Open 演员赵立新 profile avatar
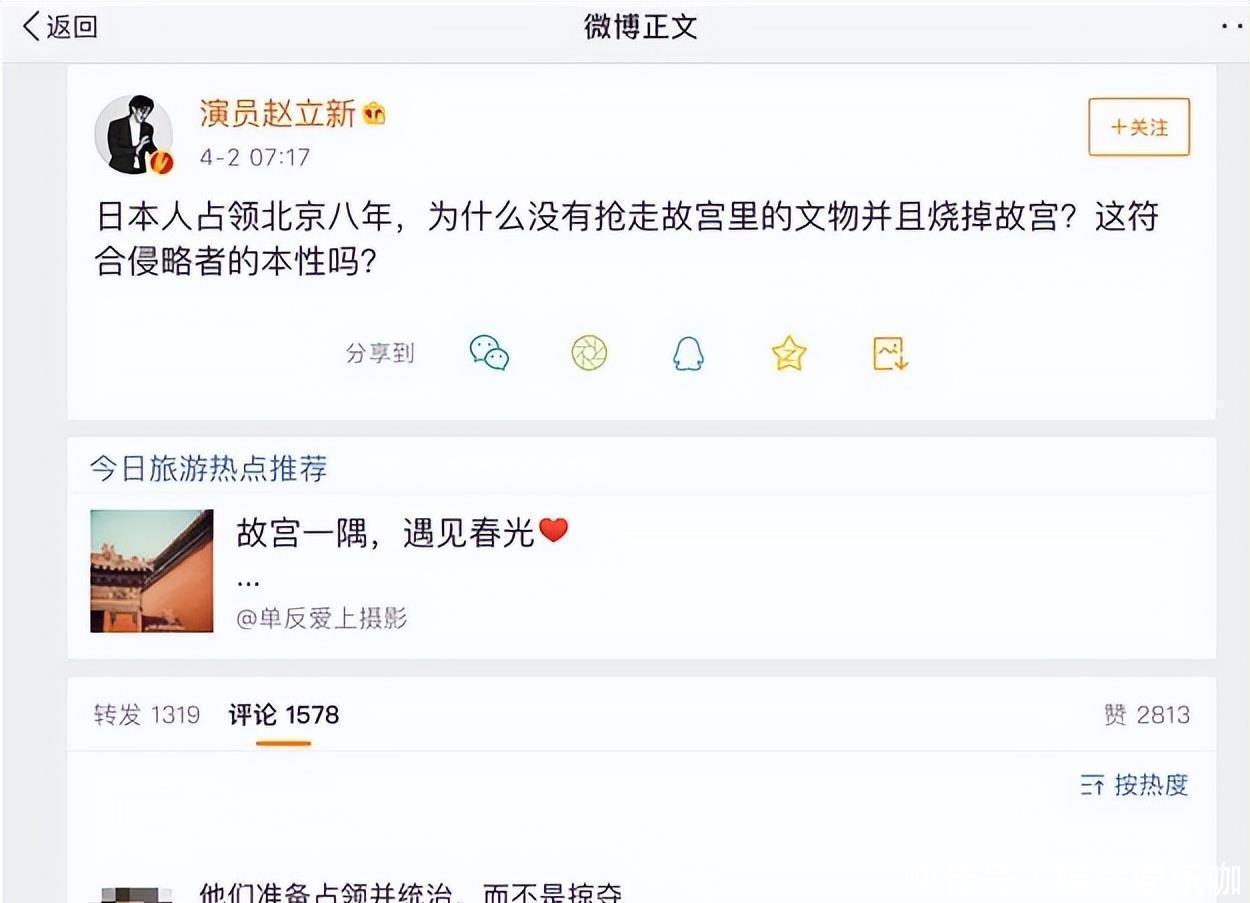The height and width of the screenshot is (903, 1250). click(134, 135)
